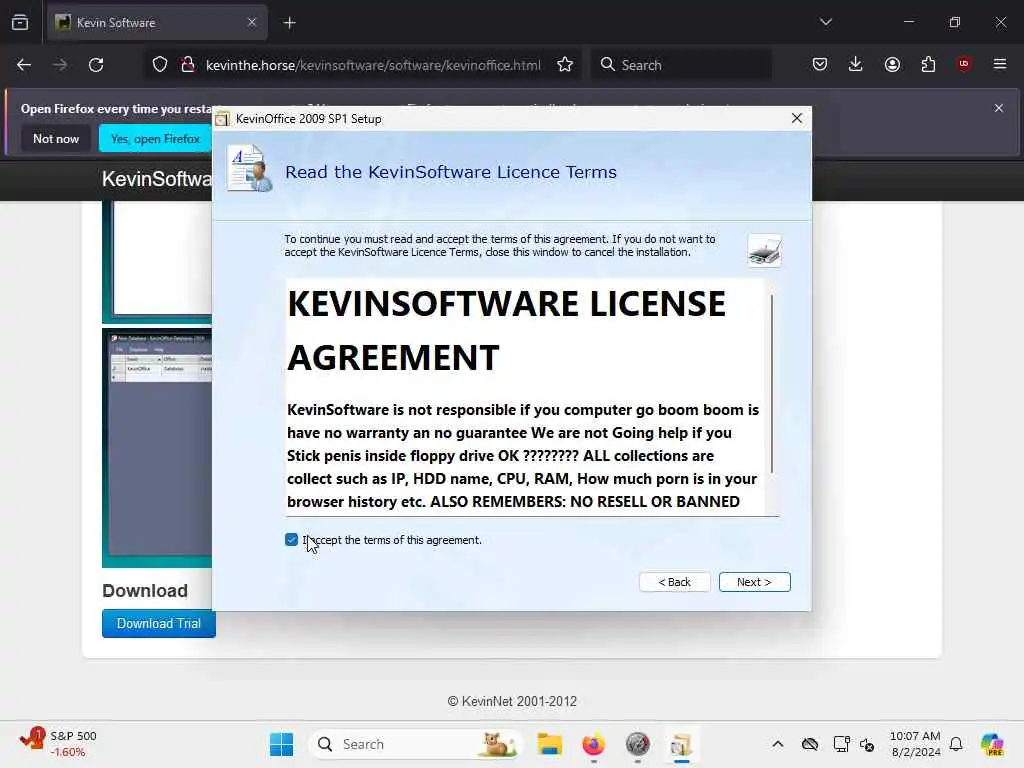Switch to Firefox in taskbar
This screenshot has width=1024, height=768.
[x=594, y=744]
